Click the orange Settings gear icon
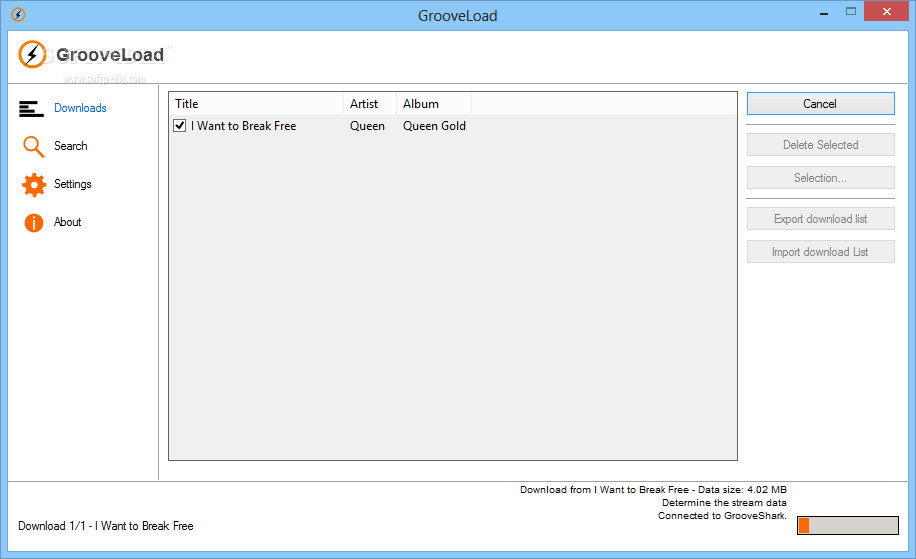The width and height of the screenshot is (916, 559). click(34, 185)
